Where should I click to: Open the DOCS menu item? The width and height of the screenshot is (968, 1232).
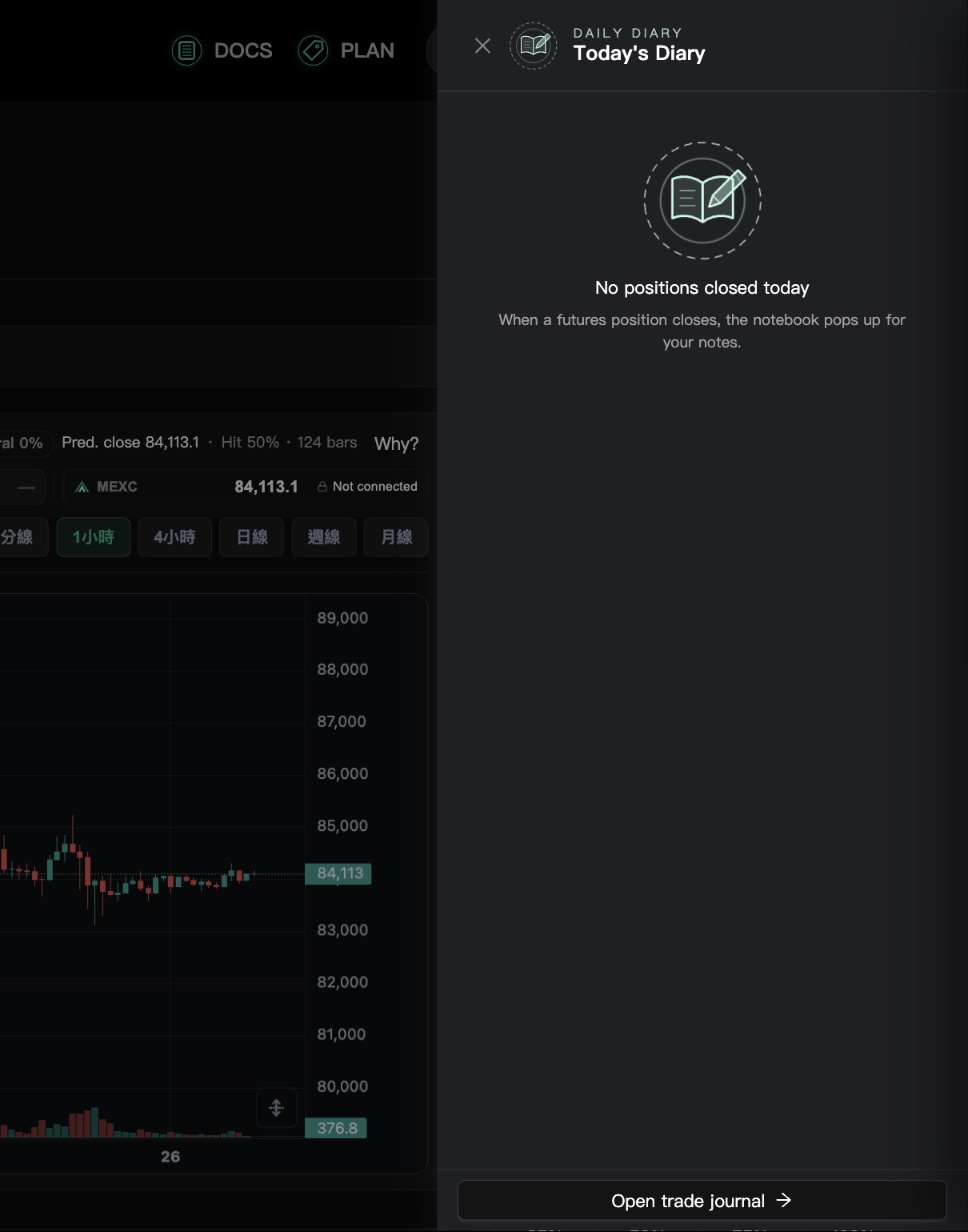[x=222, y=50]
